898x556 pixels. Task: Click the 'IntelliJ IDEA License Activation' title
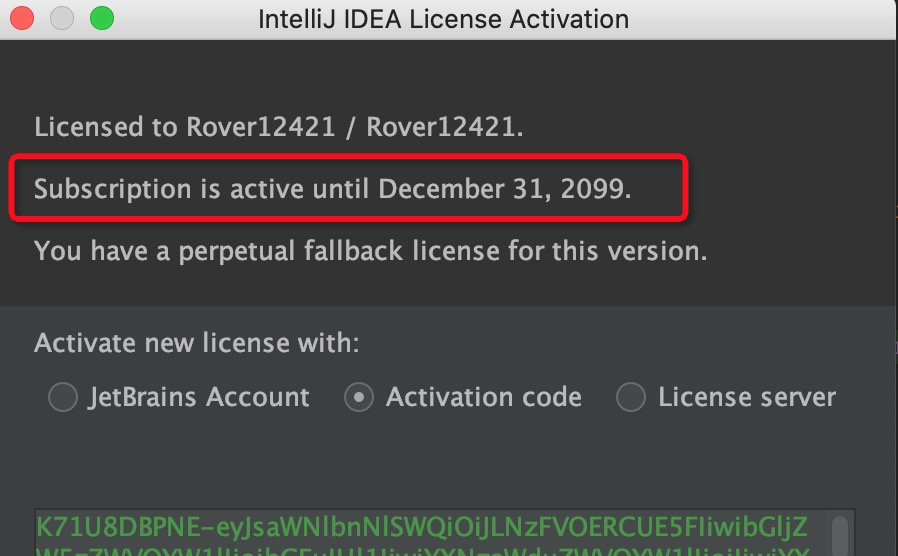click(443, 19)
